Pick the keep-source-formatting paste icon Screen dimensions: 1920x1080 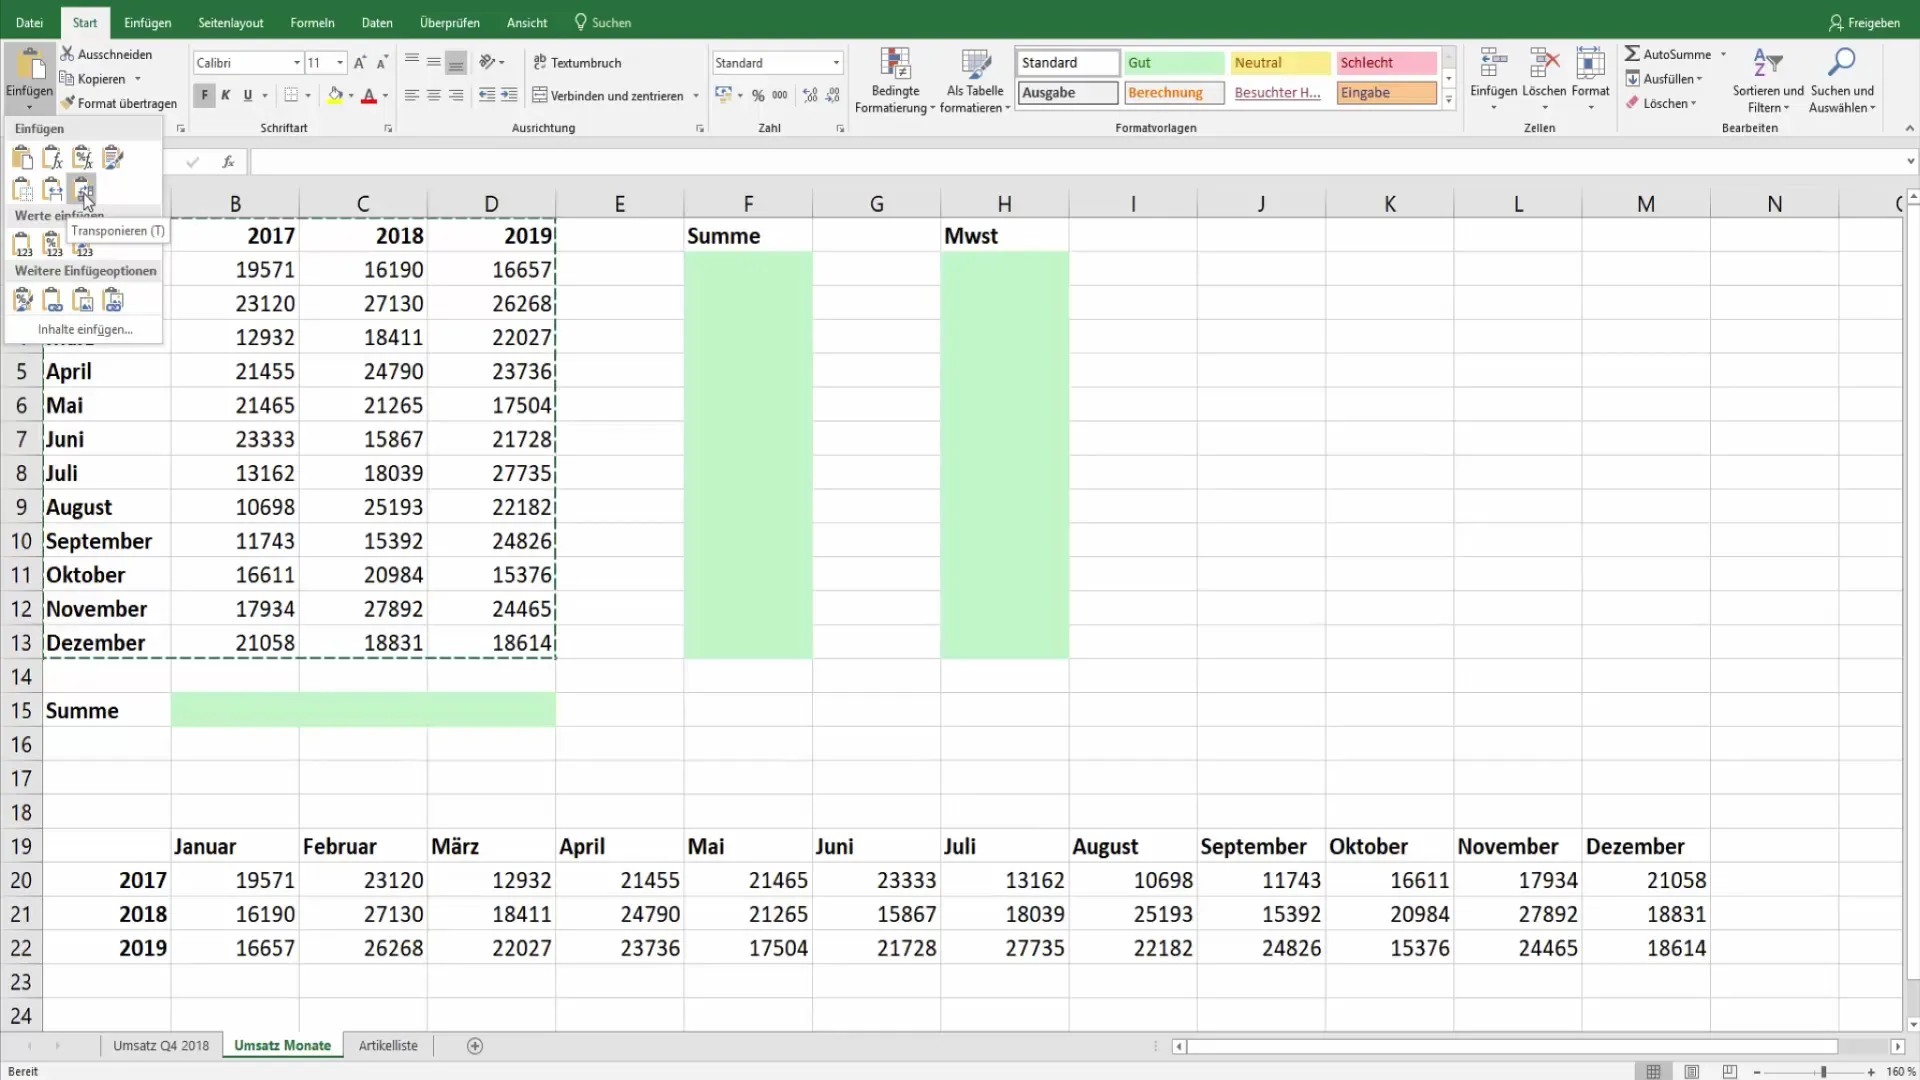113,157
